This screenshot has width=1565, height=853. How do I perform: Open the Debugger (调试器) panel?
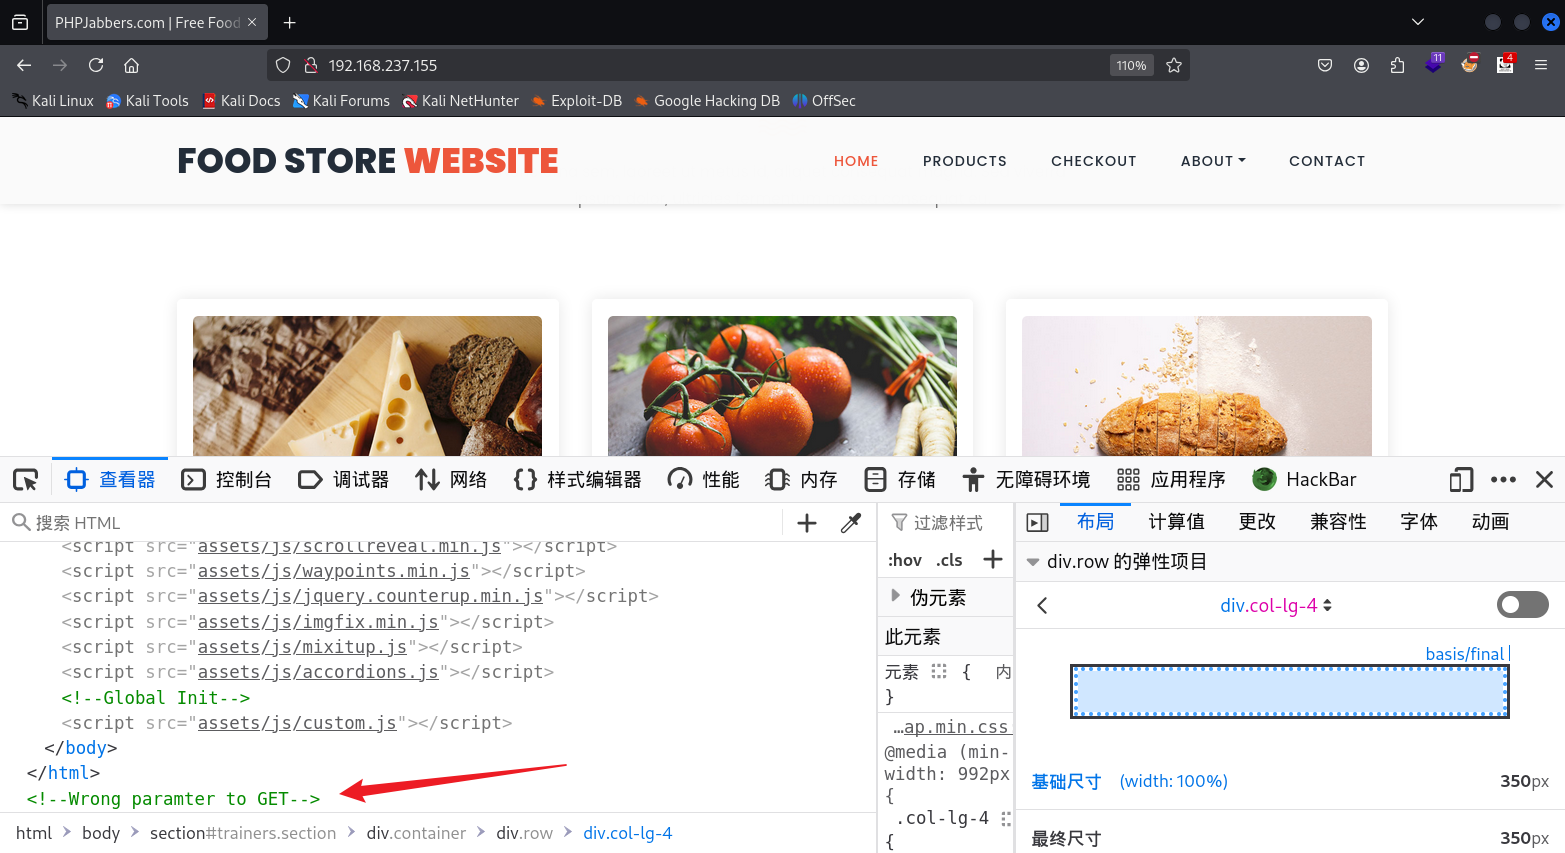pos(344,480)
